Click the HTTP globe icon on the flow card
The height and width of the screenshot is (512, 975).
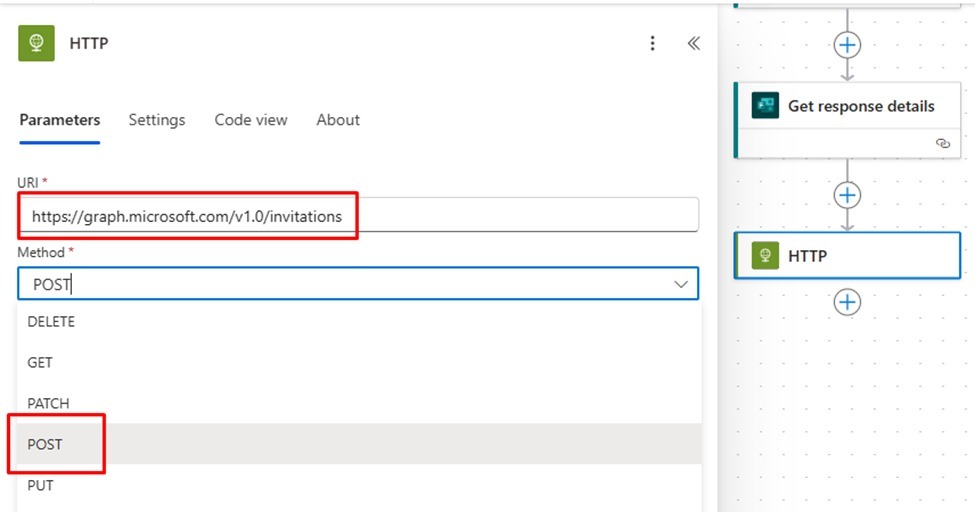point(765,256)
